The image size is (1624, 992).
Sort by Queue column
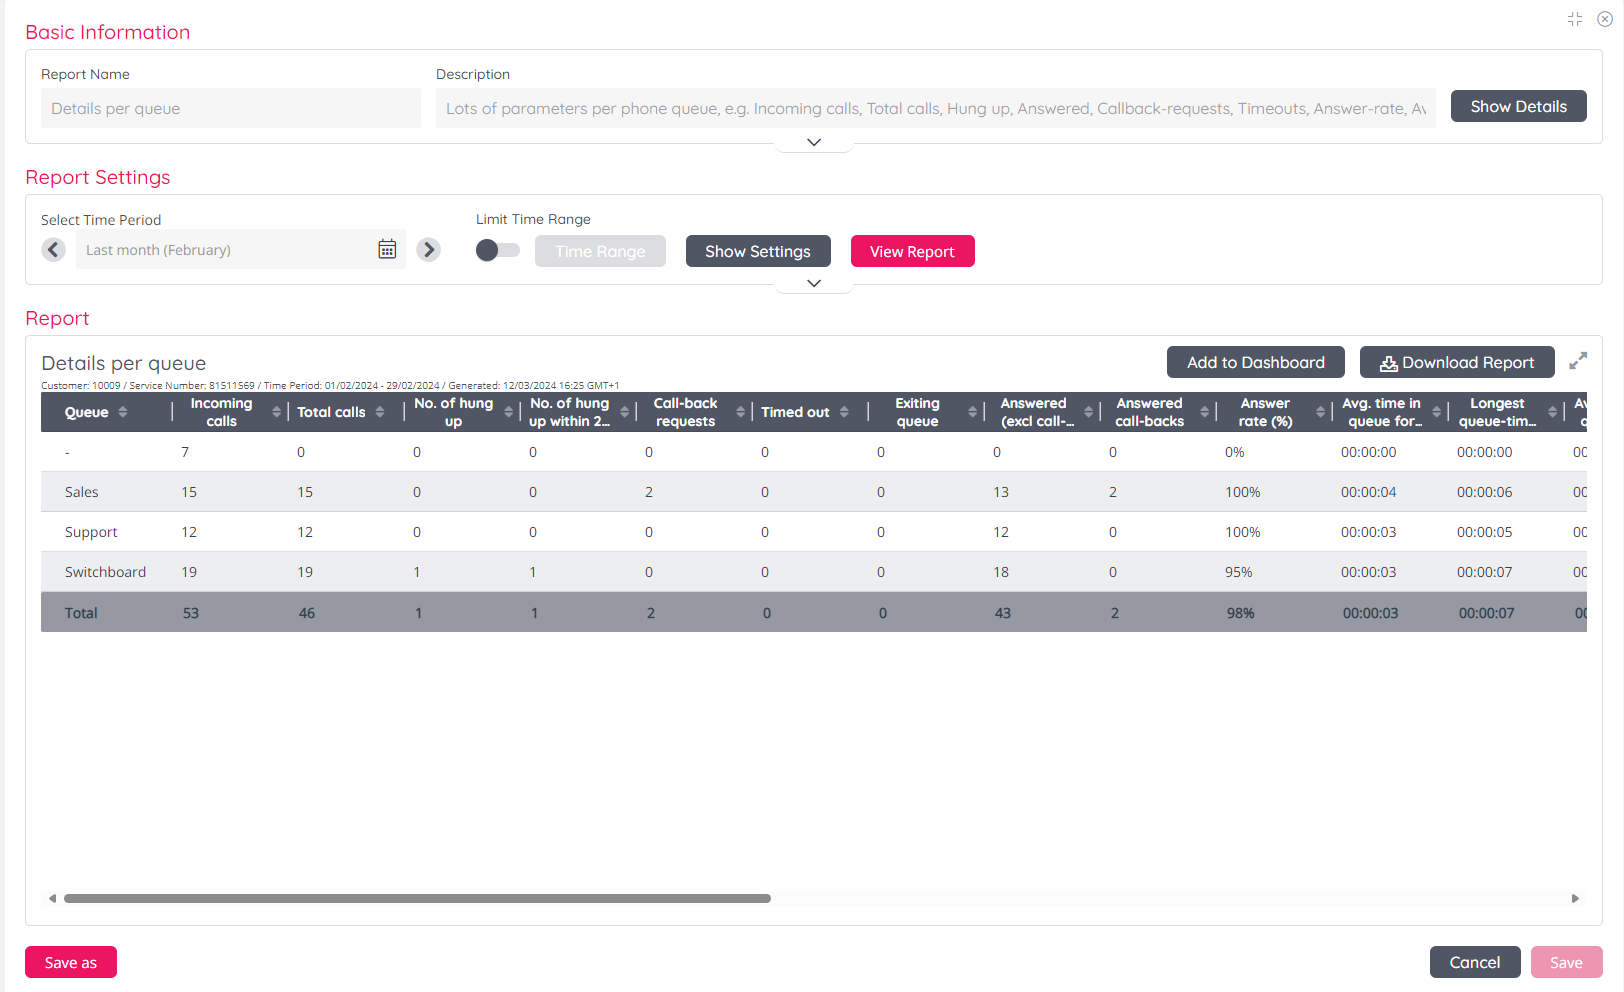tap(122, 412)
